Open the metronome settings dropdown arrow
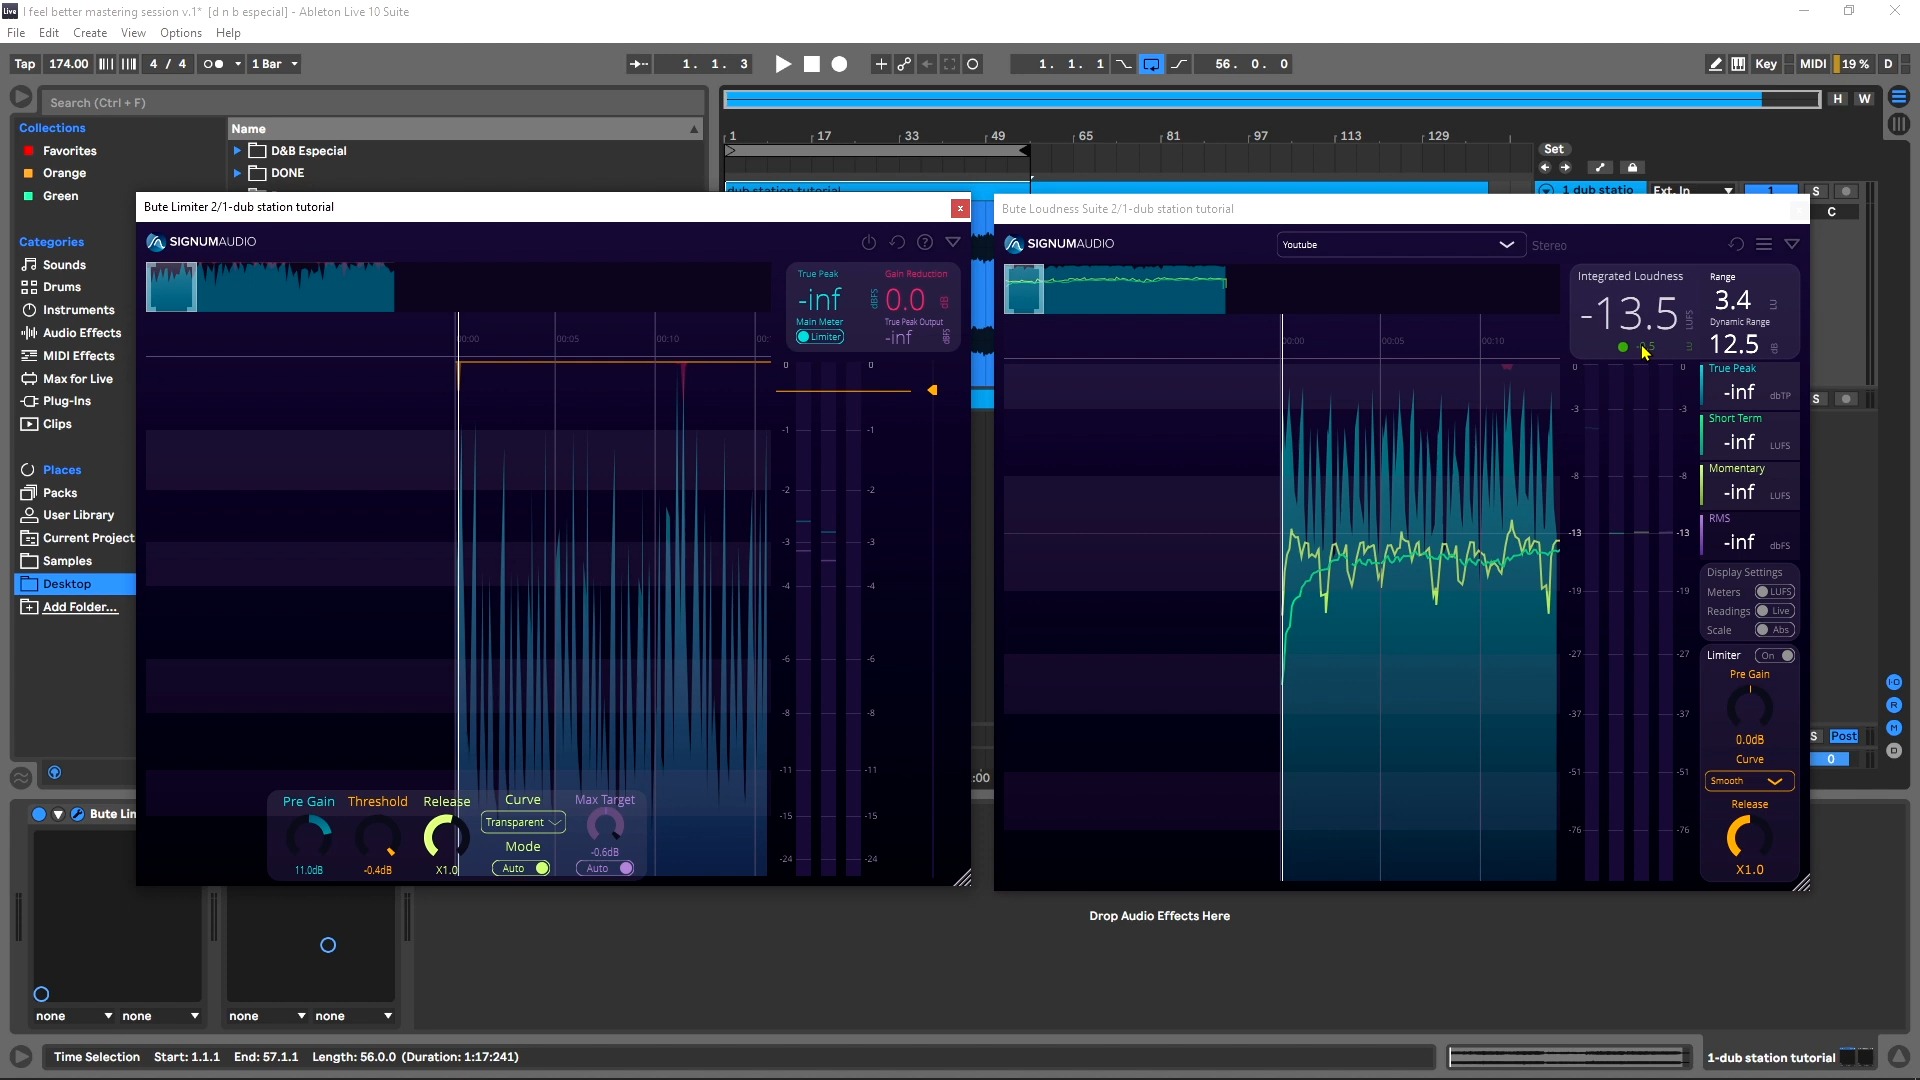1920x1080 pixels. click(238, 64)
